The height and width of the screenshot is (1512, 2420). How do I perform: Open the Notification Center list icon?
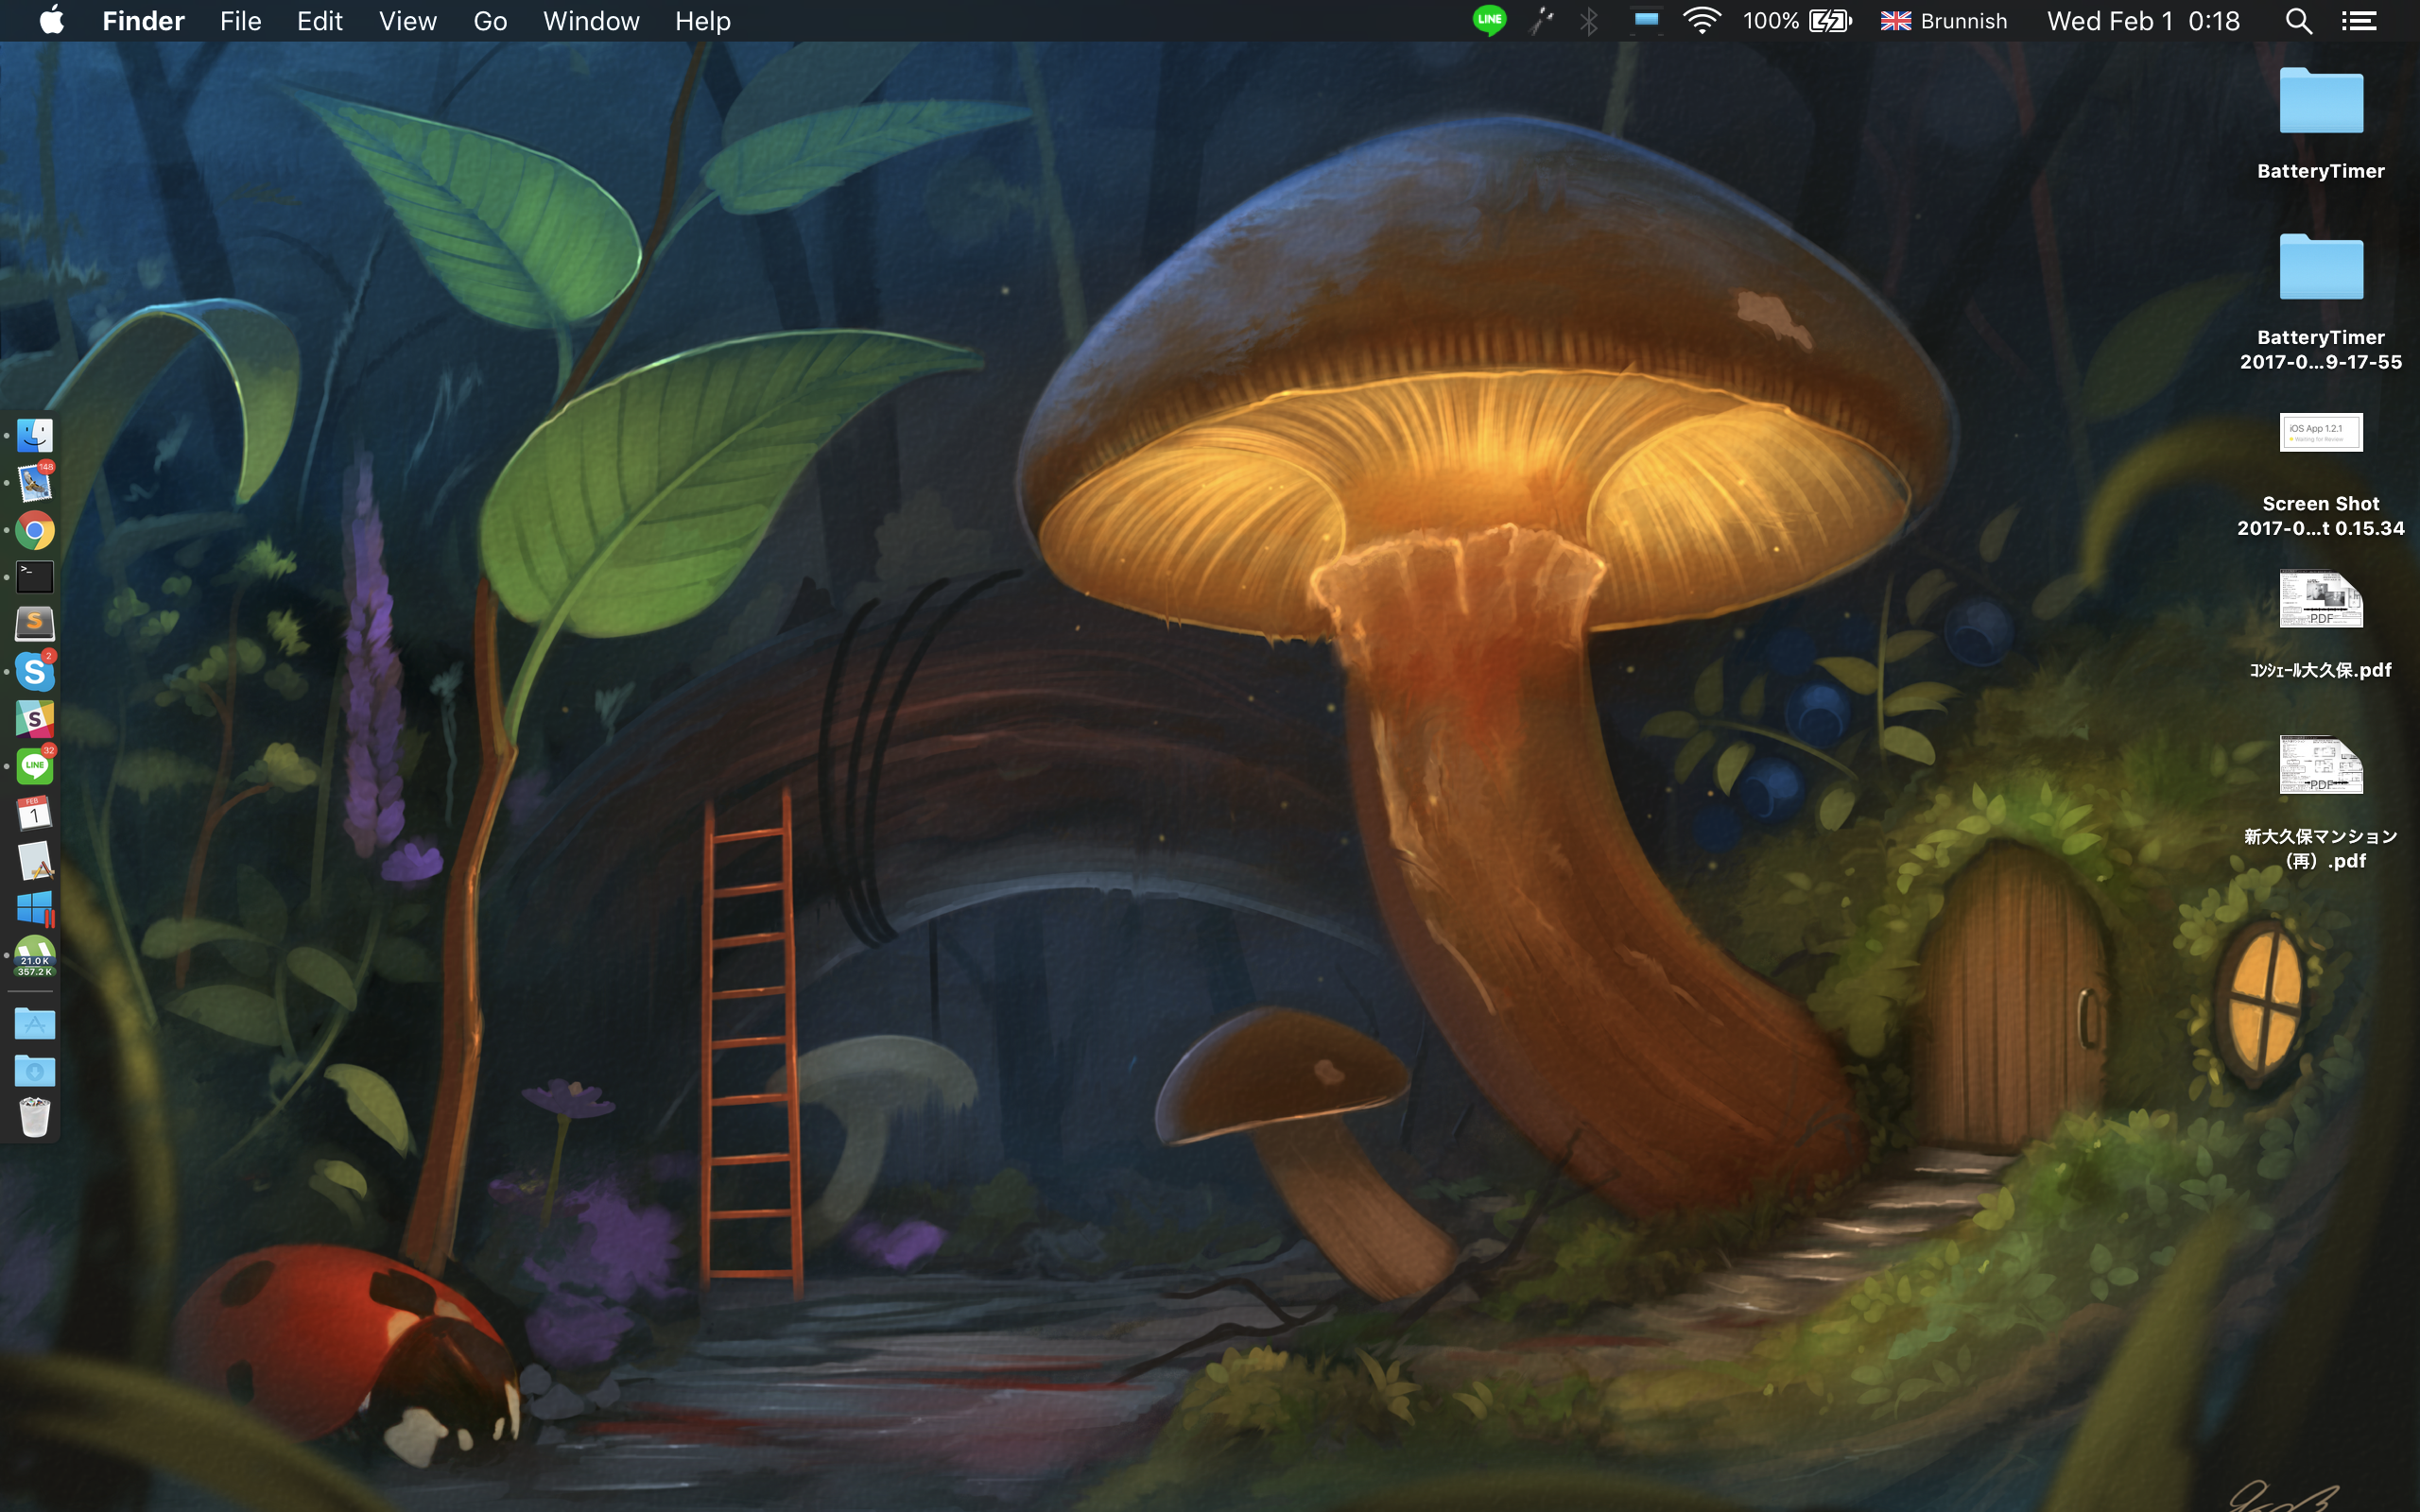(x=2359, y=21)
